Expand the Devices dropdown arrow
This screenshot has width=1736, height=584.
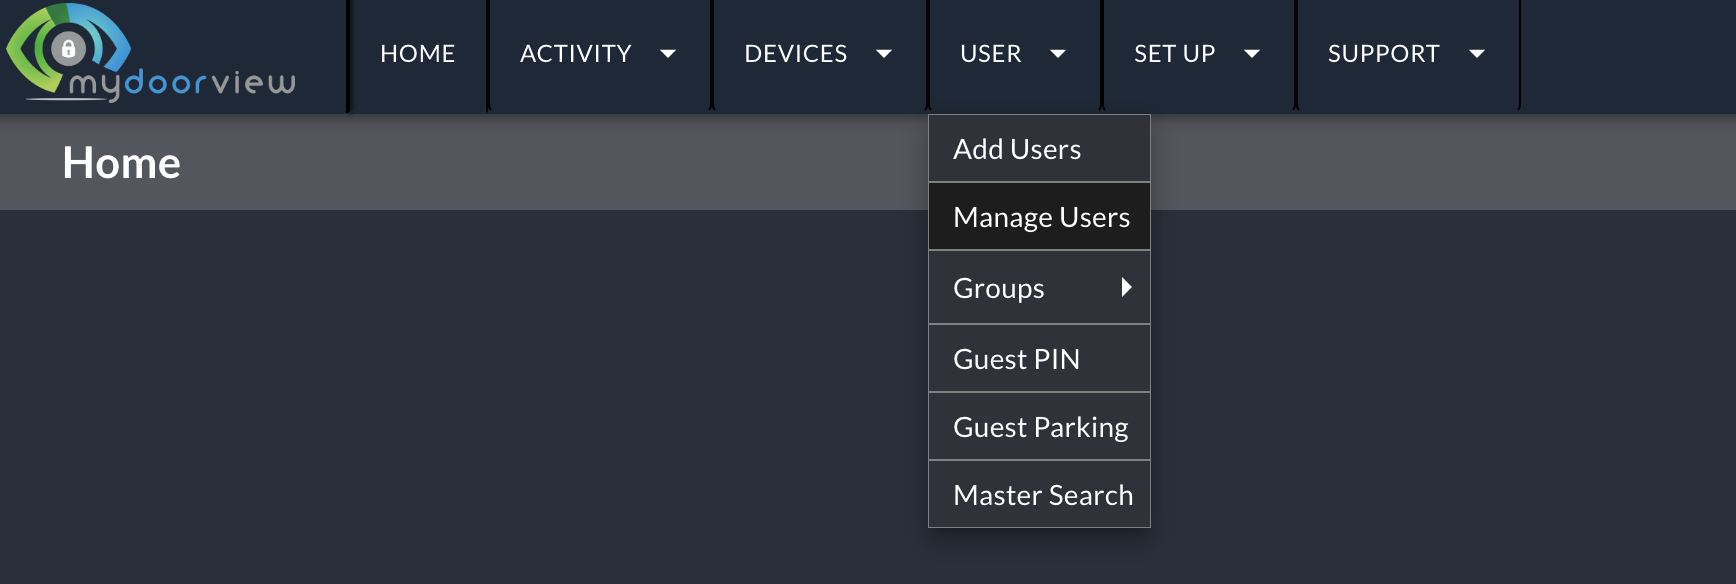tap(884, 54)
